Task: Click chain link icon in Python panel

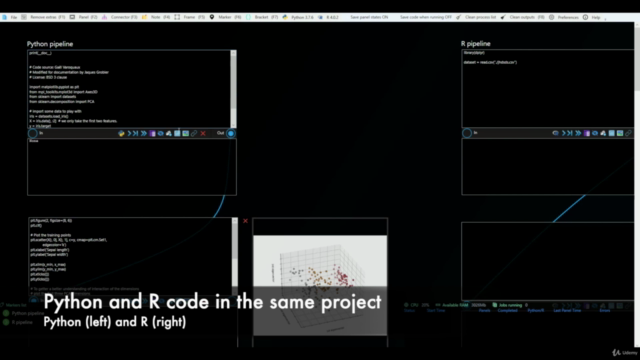Action: 194,133
